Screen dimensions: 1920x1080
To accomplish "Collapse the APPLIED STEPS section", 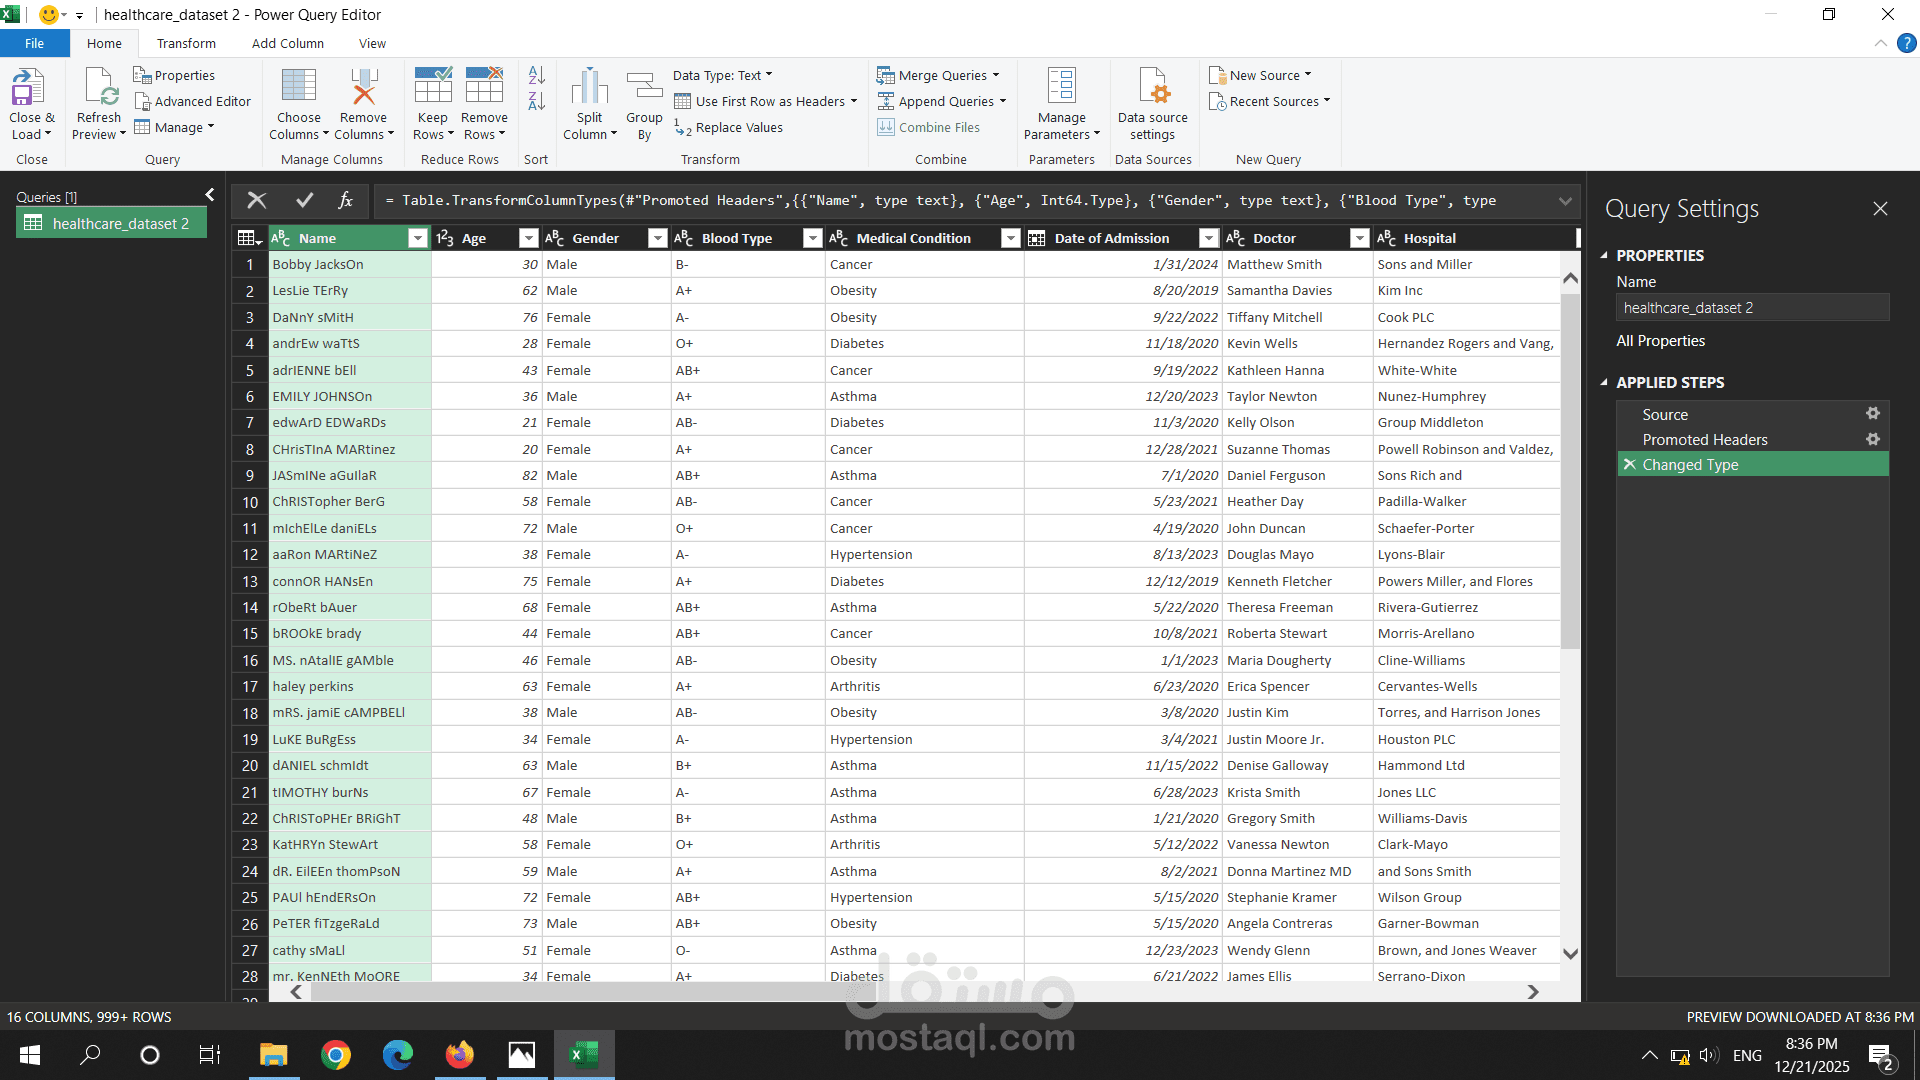I will [1605, 382].
